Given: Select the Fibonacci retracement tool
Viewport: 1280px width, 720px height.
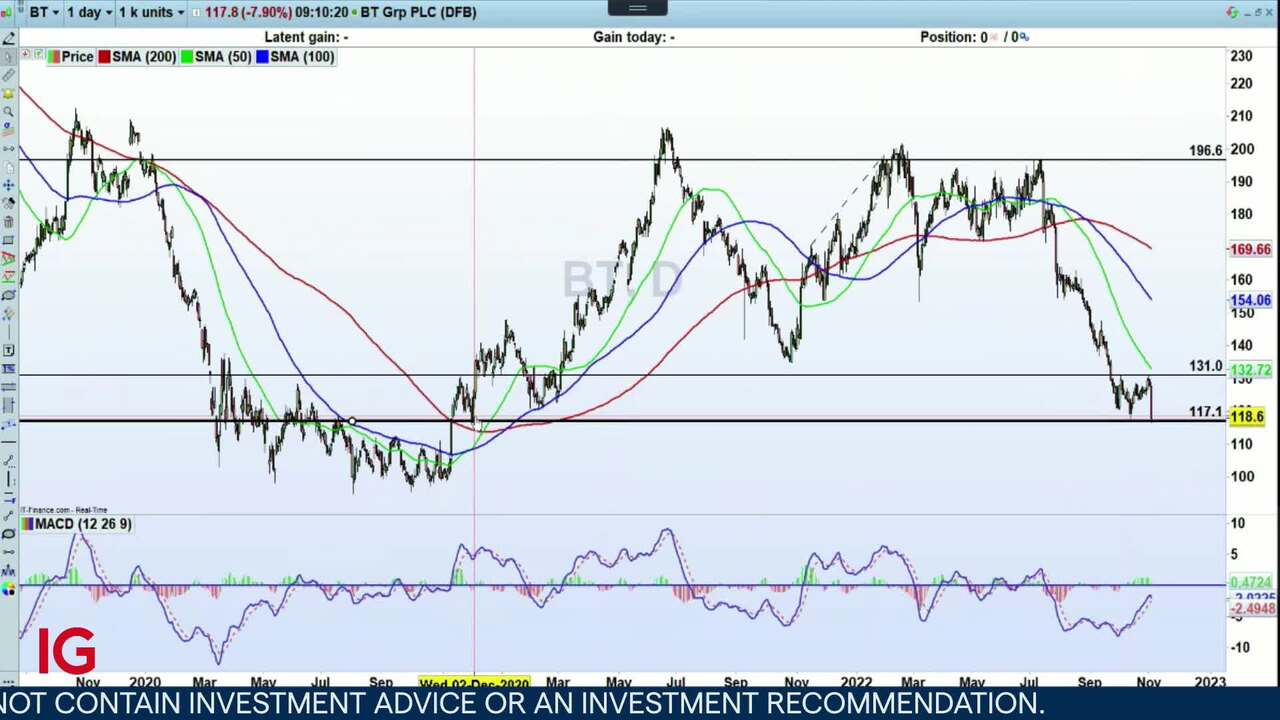Looking at the screenshot, I should click(x=8, y=369).
